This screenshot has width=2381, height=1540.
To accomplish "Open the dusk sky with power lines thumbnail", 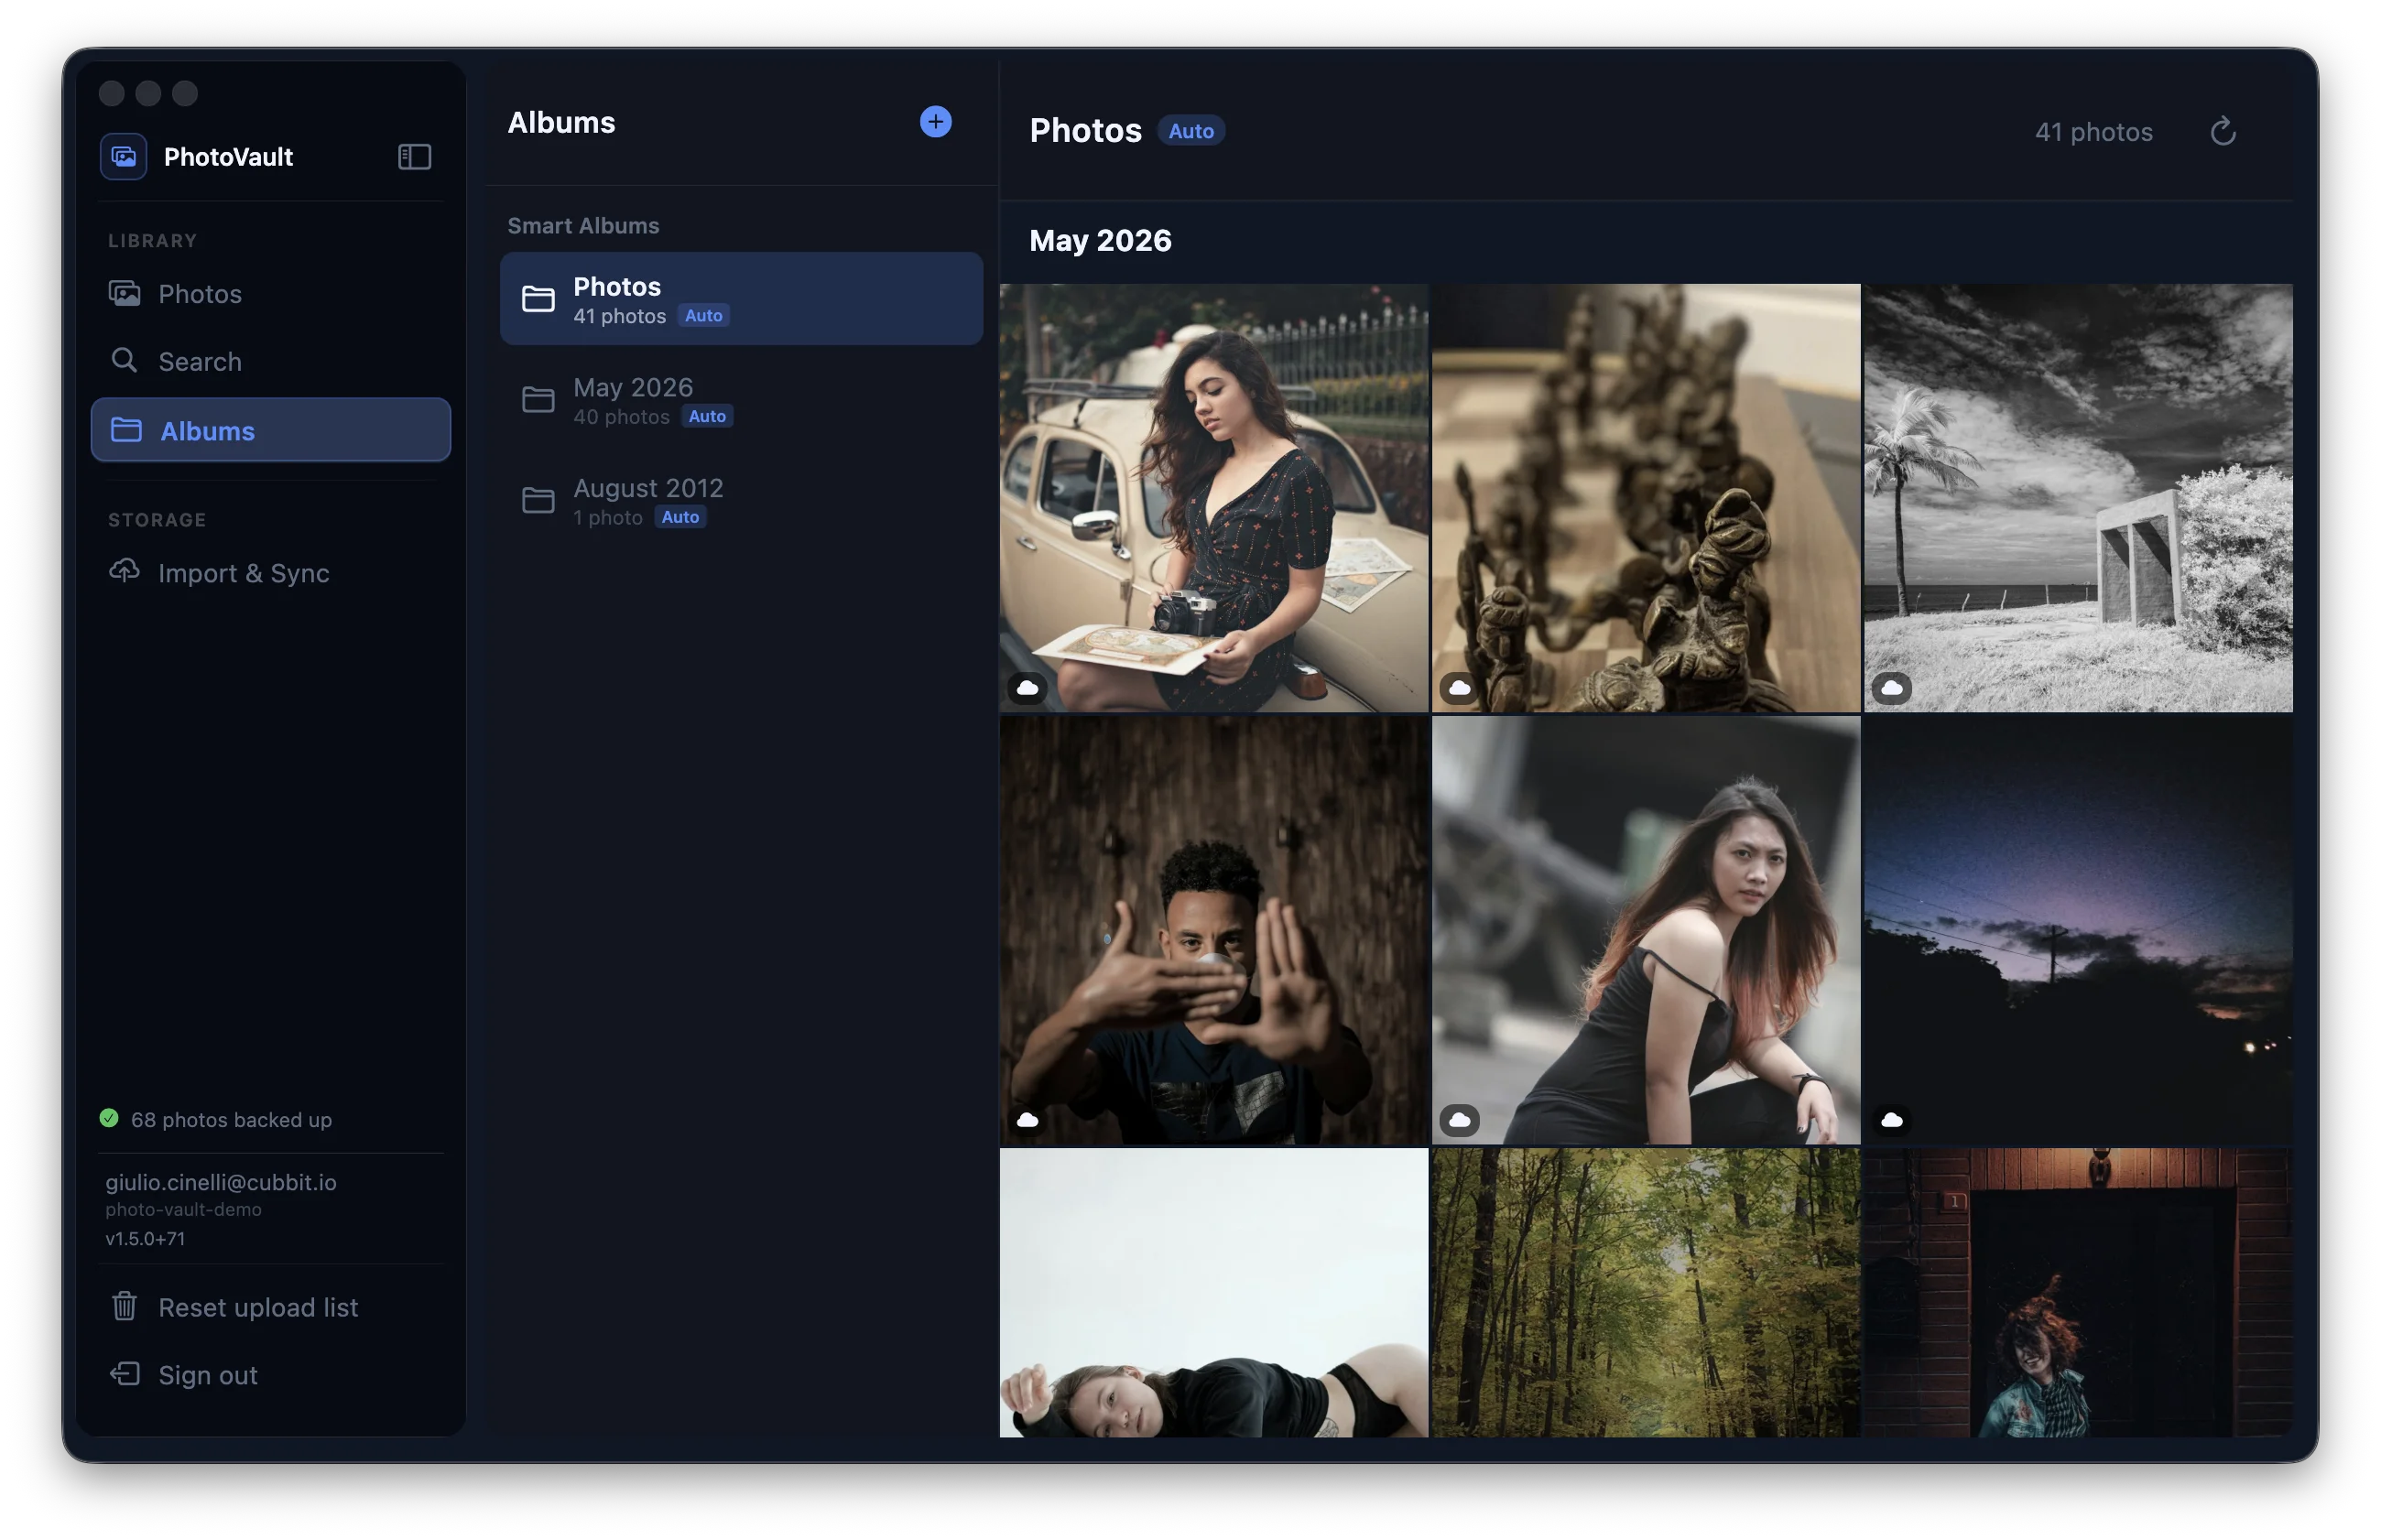I will pyautogui.click(x=2077, y=930).
